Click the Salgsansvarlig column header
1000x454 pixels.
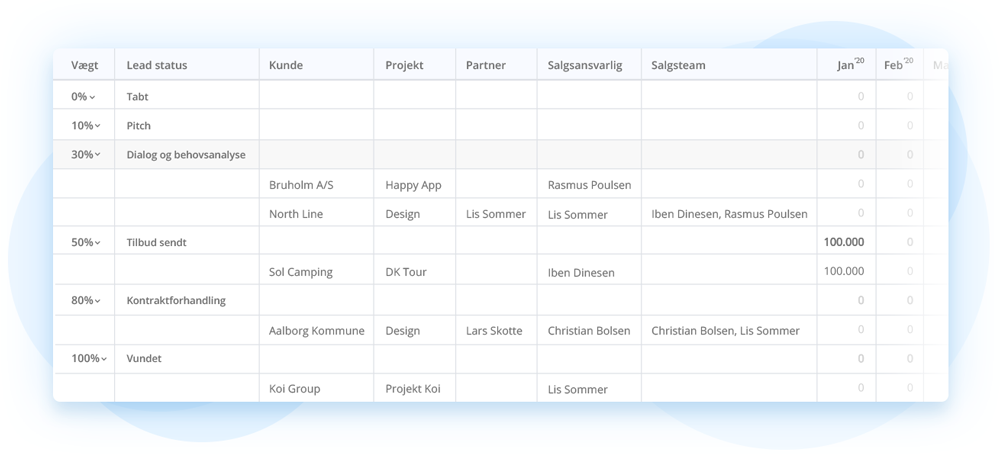585,65
